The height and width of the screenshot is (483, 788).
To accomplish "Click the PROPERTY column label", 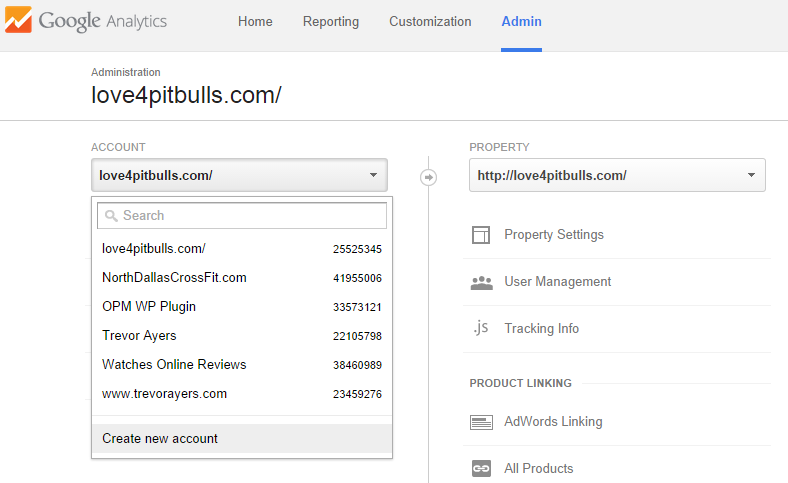I will (x=500, y=147).
